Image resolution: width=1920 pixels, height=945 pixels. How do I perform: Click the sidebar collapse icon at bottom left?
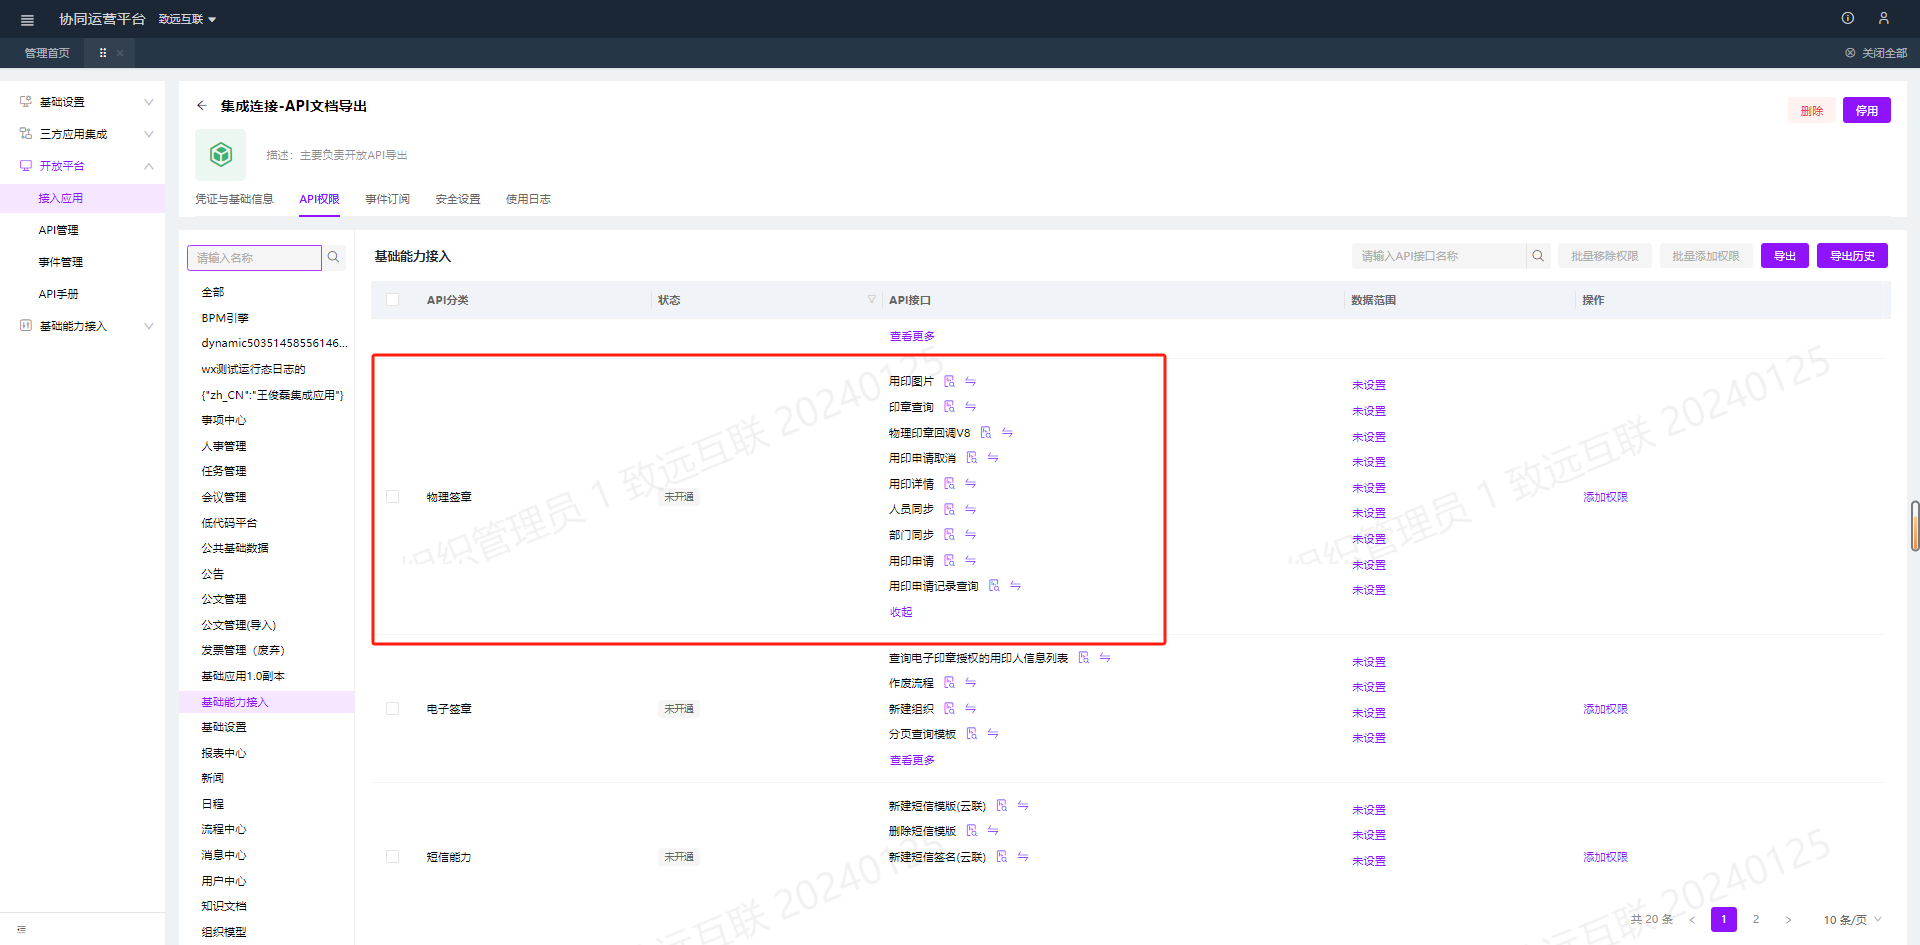(x=22, y=929)
